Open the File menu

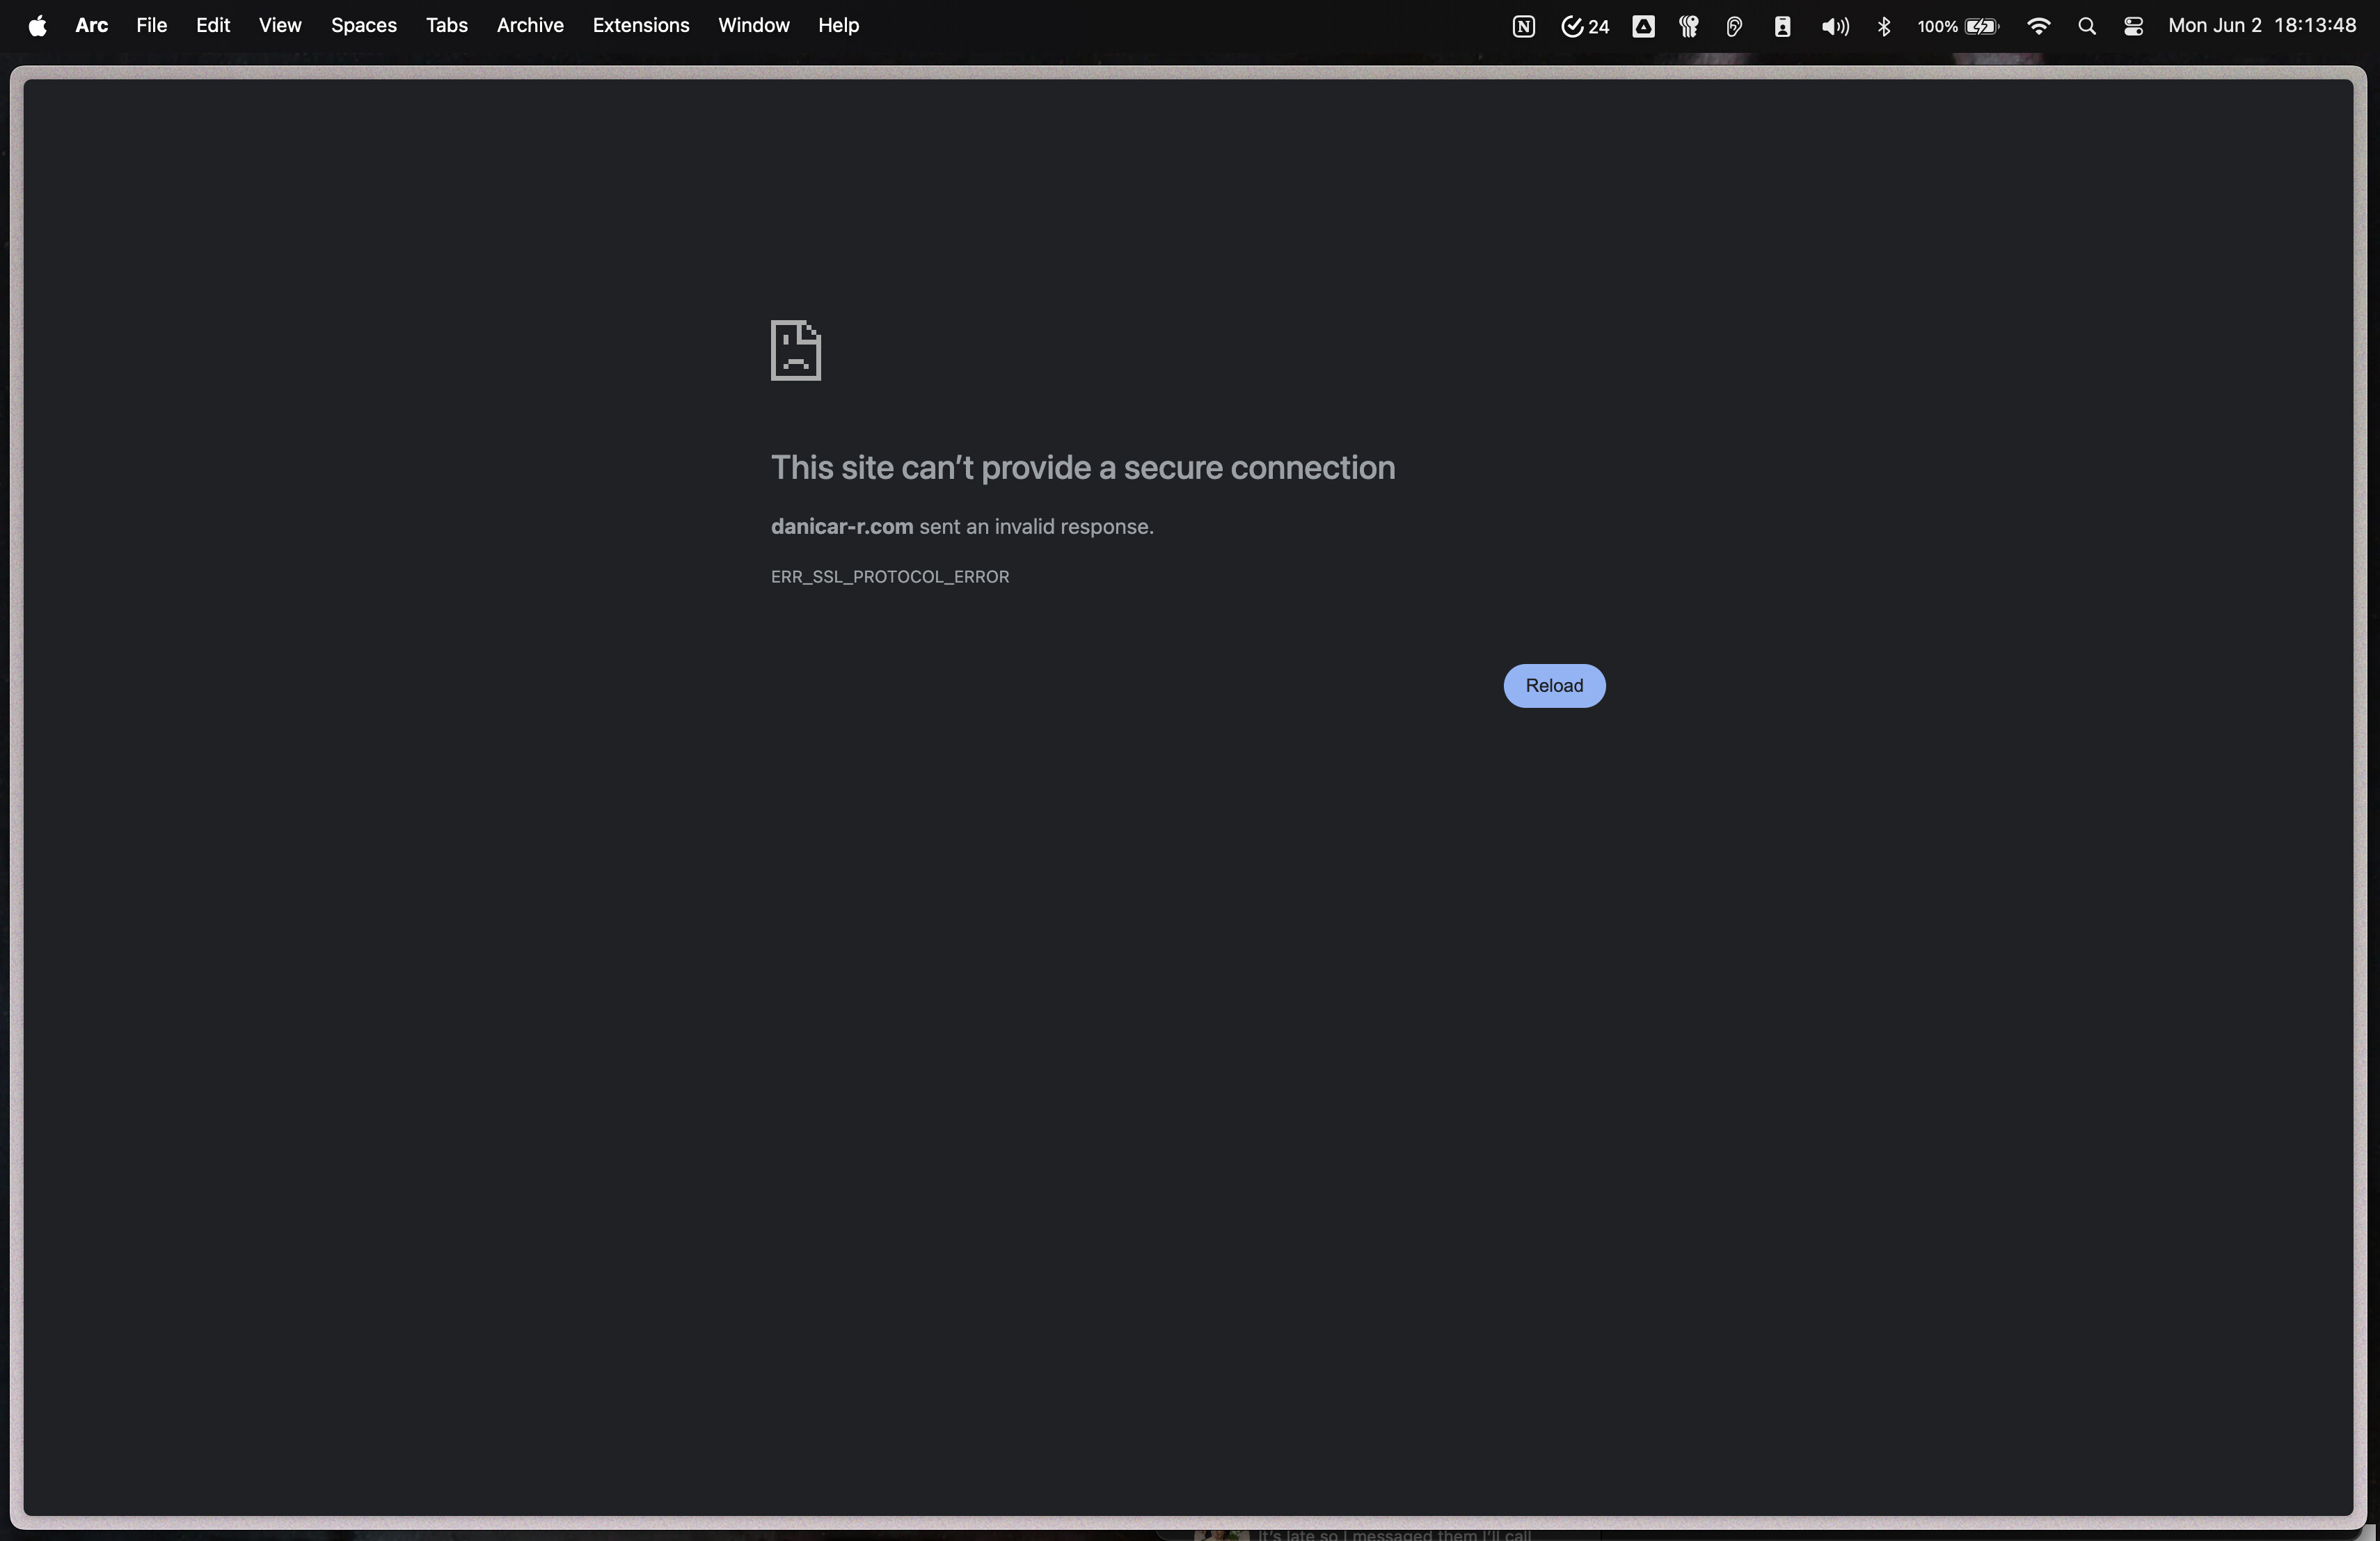151,26
